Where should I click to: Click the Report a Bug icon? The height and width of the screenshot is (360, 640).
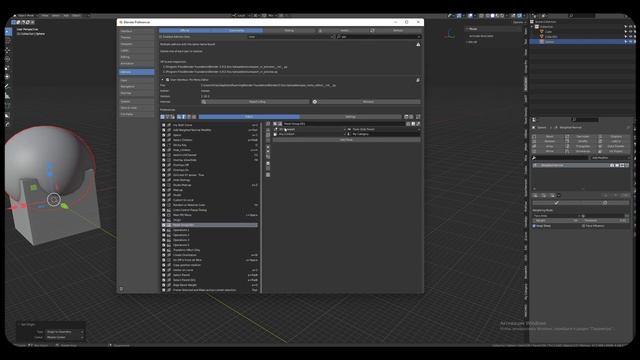pos(204,102)
